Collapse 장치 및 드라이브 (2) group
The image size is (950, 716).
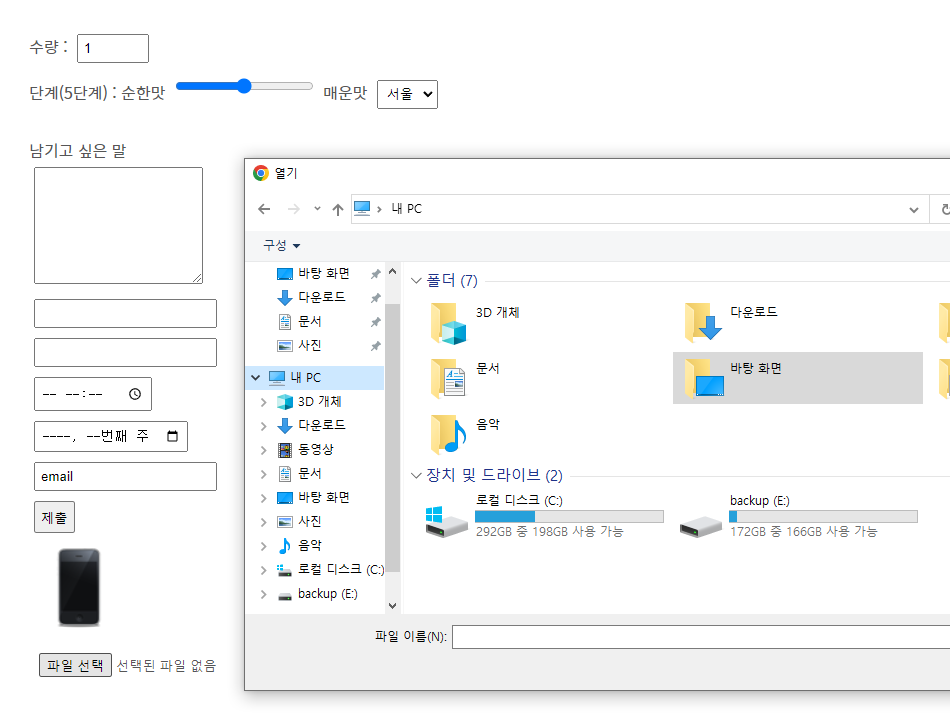click(x=416, y=476)
